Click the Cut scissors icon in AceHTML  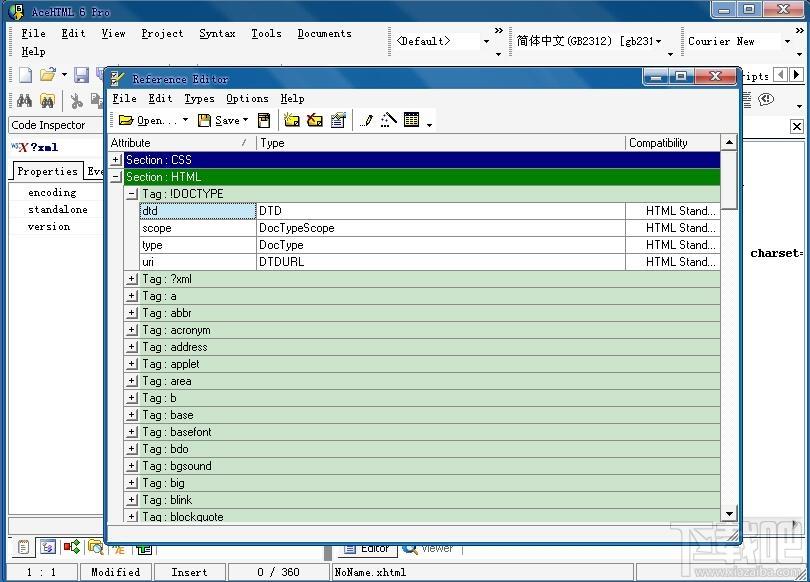click(x=76, y=101)
